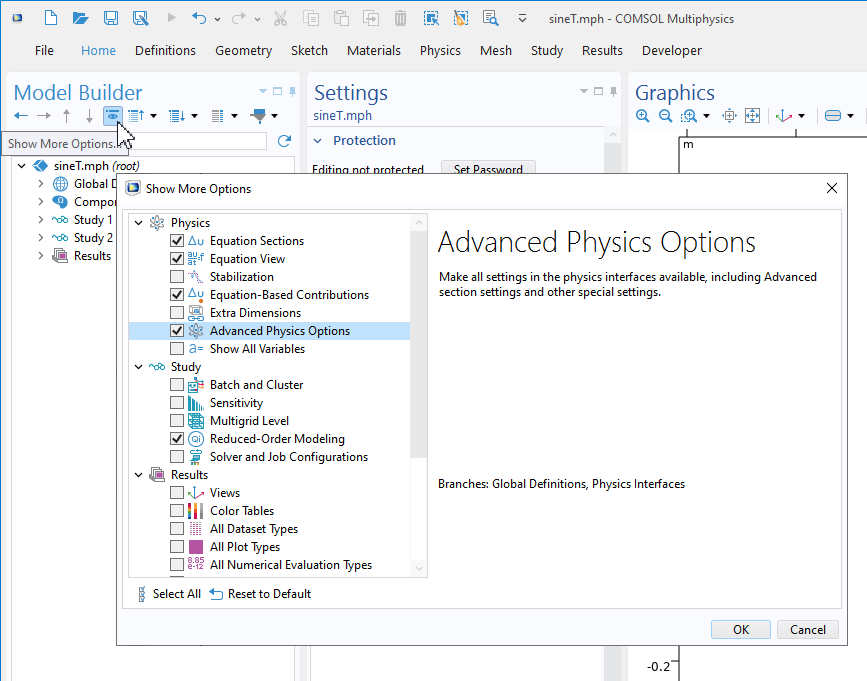The height and width of the screenshot is (681, 867).
Task: Move the node down in Model Builder
Action: point(89,116)
